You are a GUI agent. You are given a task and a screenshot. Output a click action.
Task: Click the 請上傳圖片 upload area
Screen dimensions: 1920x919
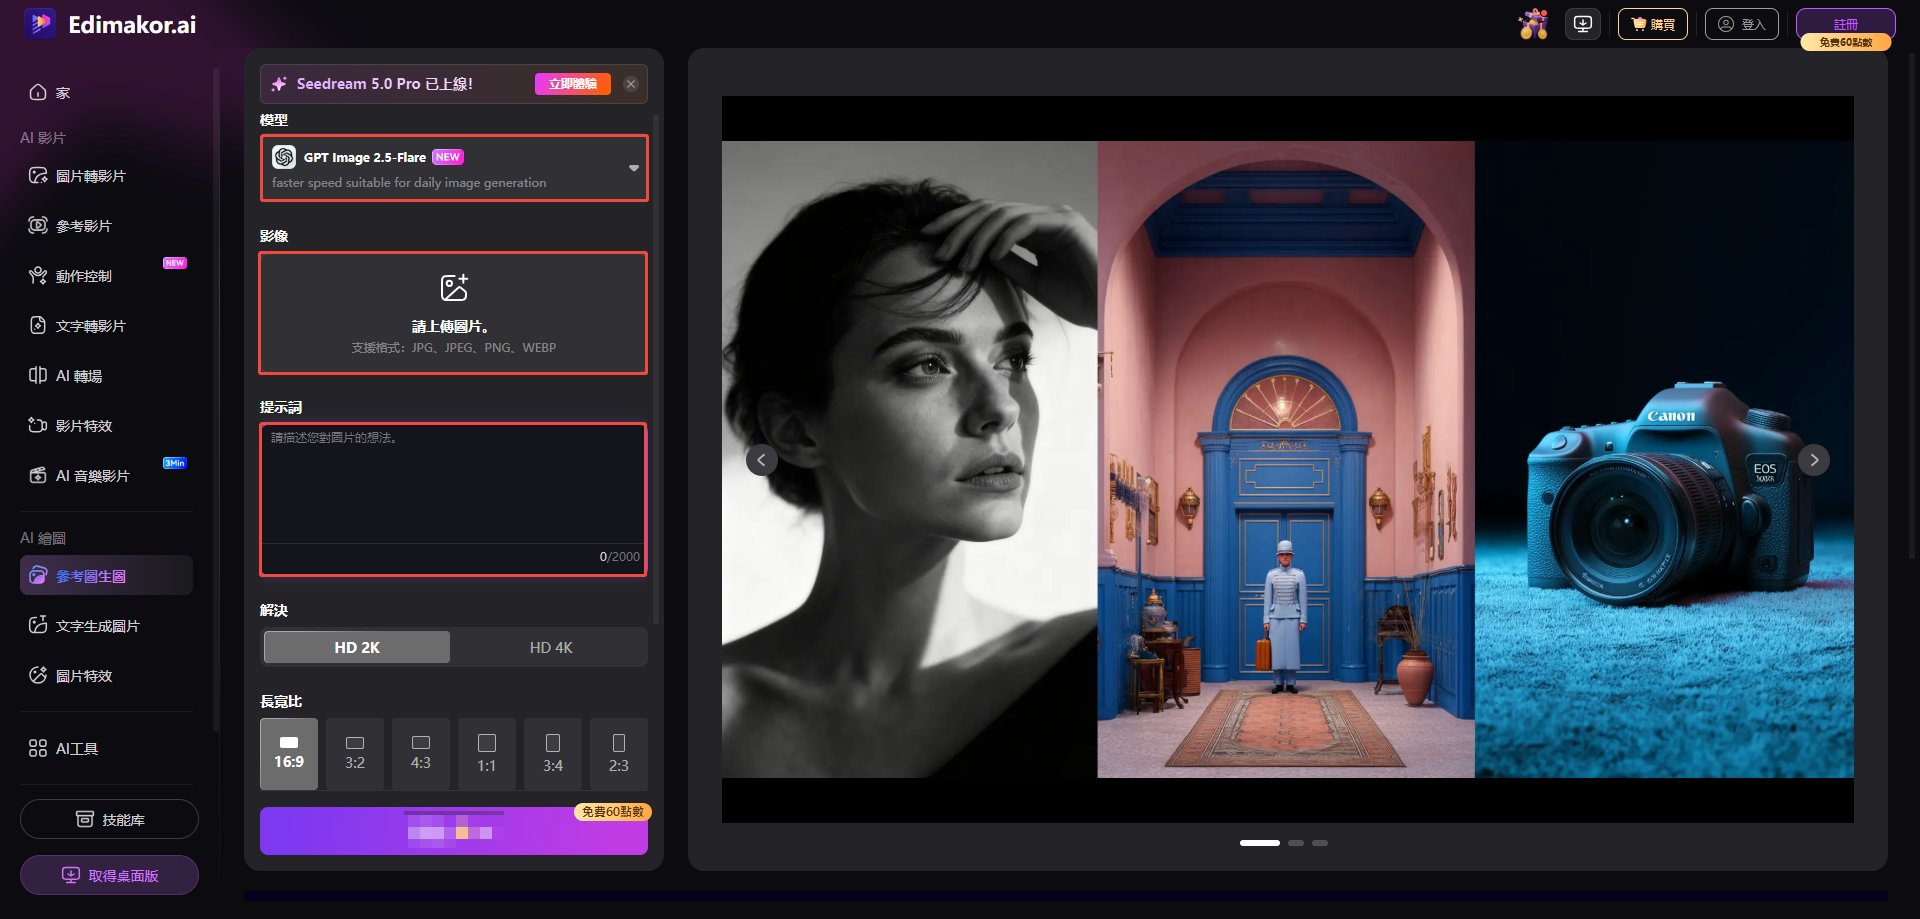click(454, 313)
